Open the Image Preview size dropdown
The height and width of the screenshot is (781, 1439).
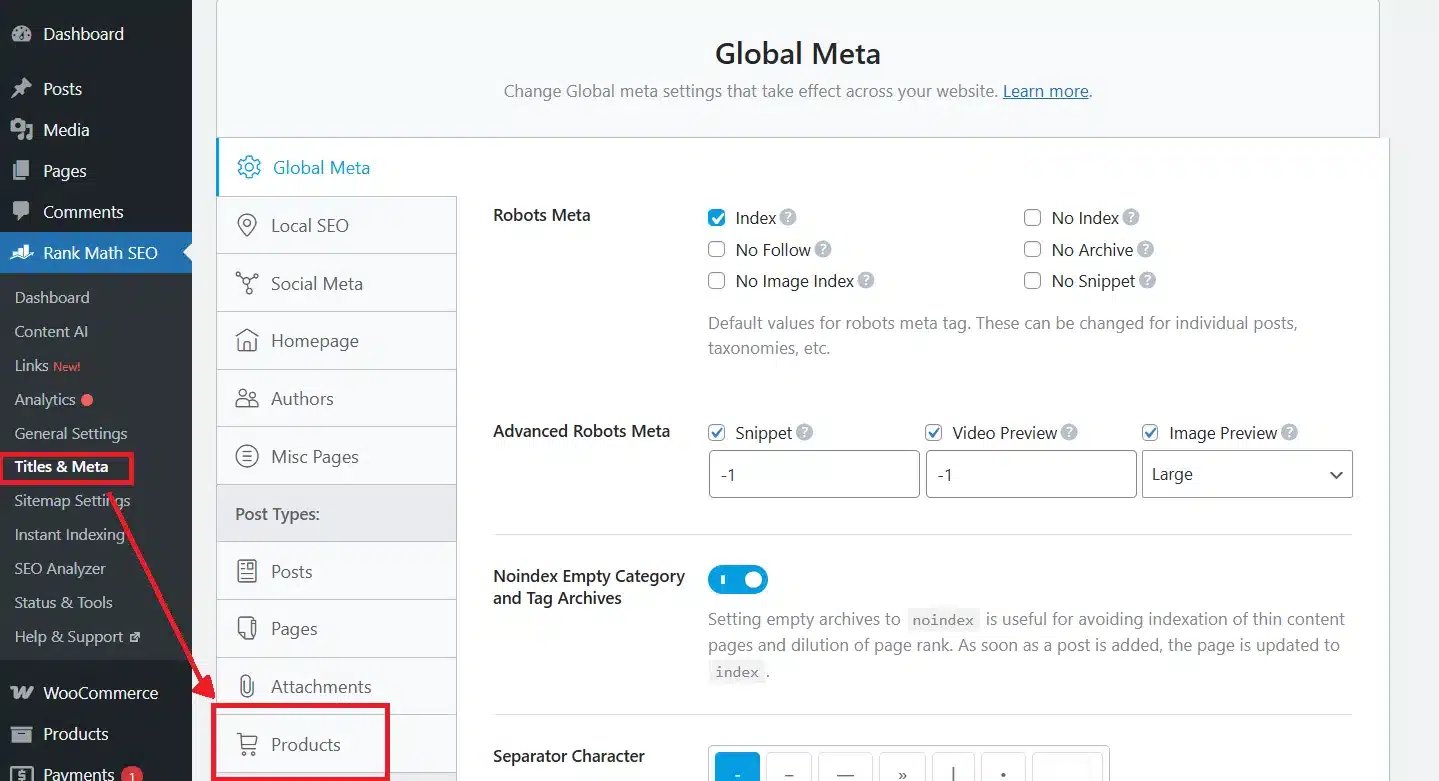click(1246, 473)
